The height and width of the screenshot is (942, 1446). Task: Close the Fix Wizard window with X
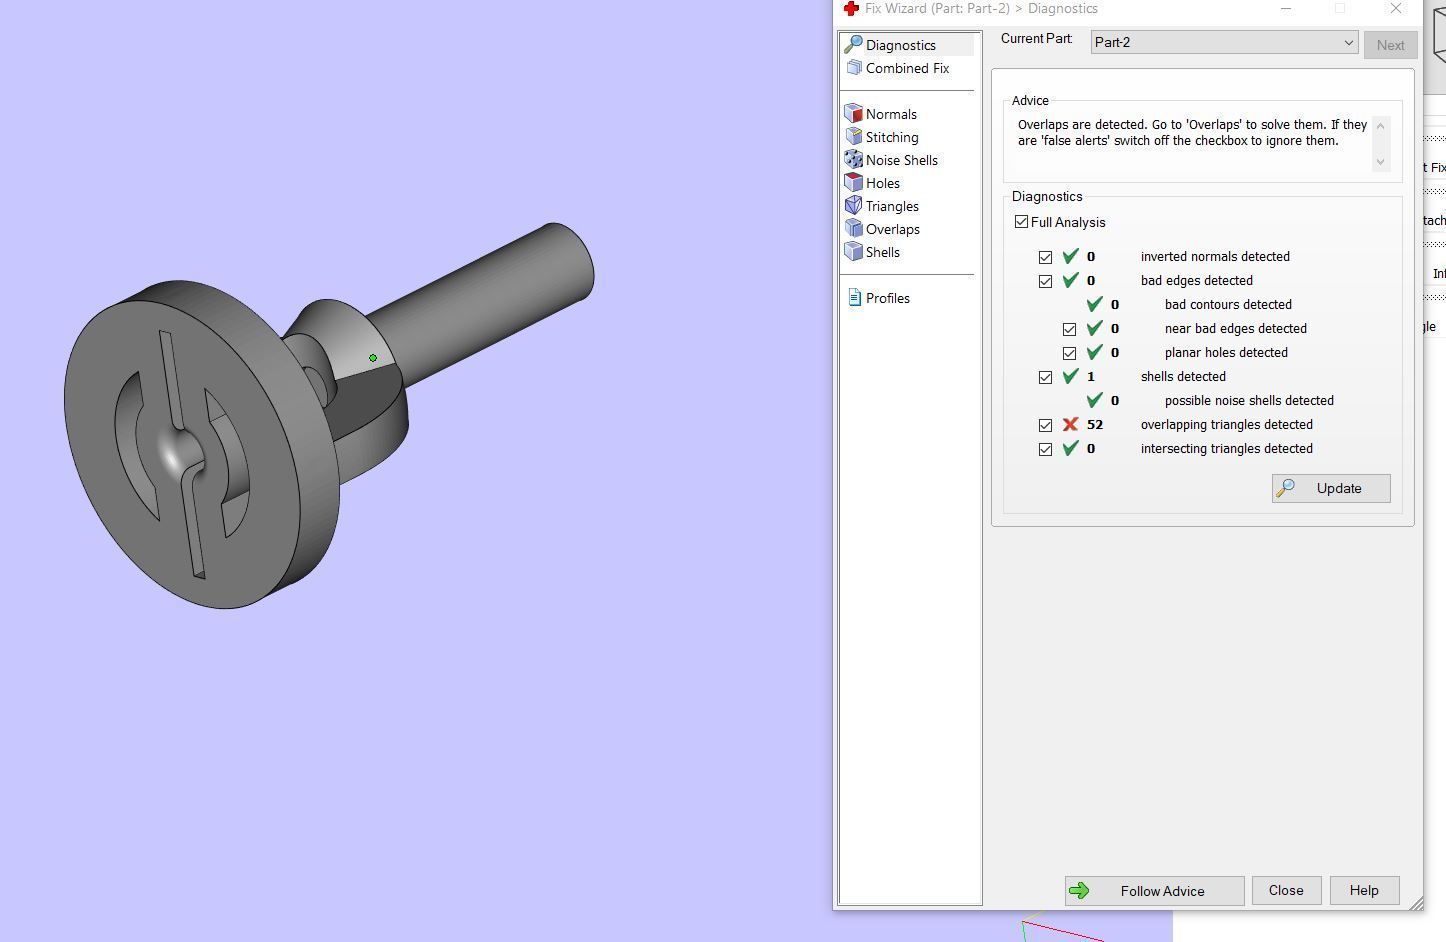pyautogui.click(x=1396, y=8)
